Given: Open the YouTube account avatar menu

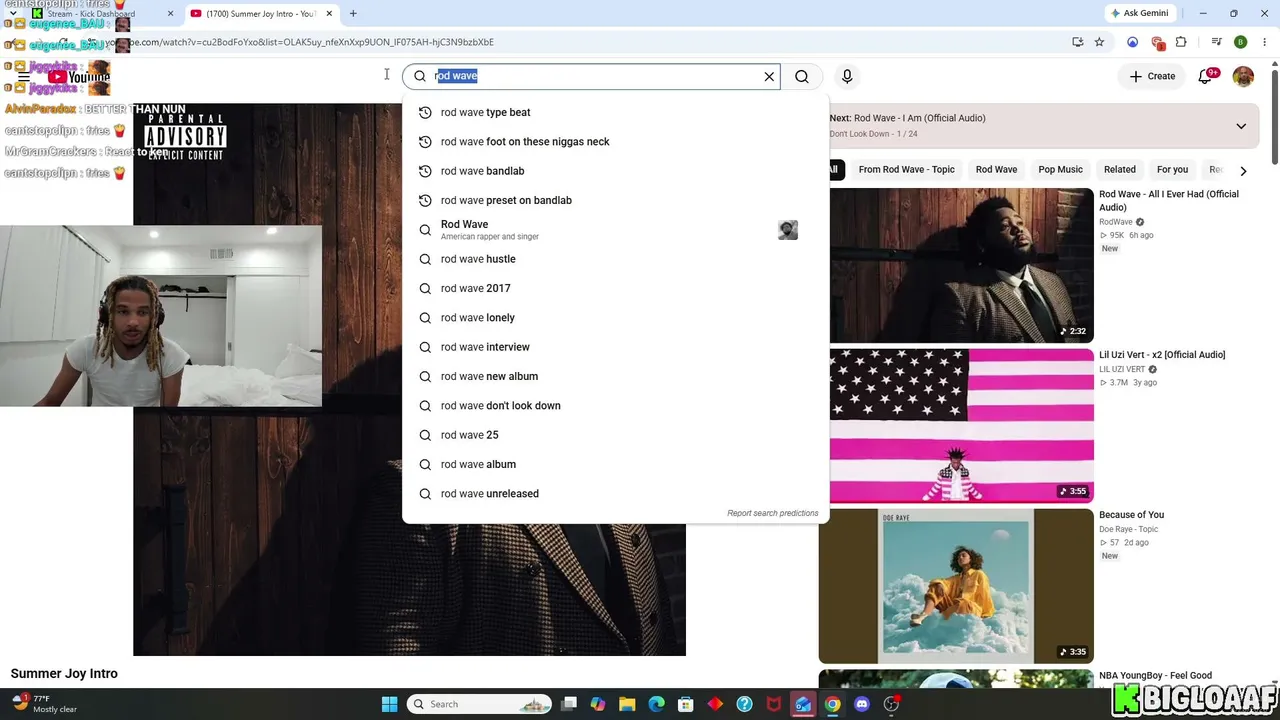Looking at the screenshot, I should (1243, 76).
